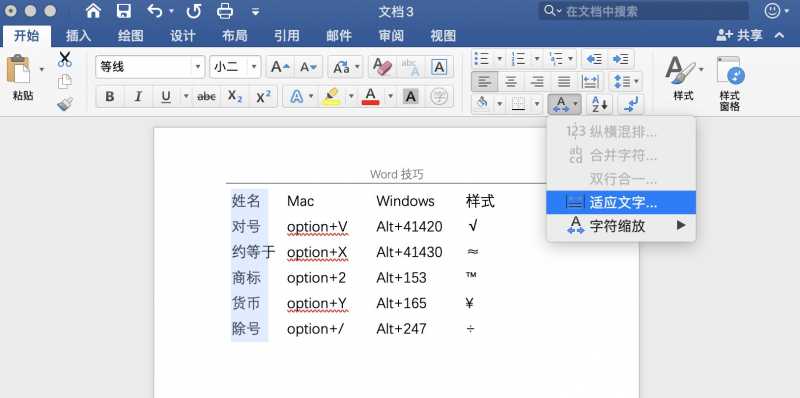The width and height of the screenshot is (800, 398).
Task: Open the 审阅 tab
Action: click(391, 36)
